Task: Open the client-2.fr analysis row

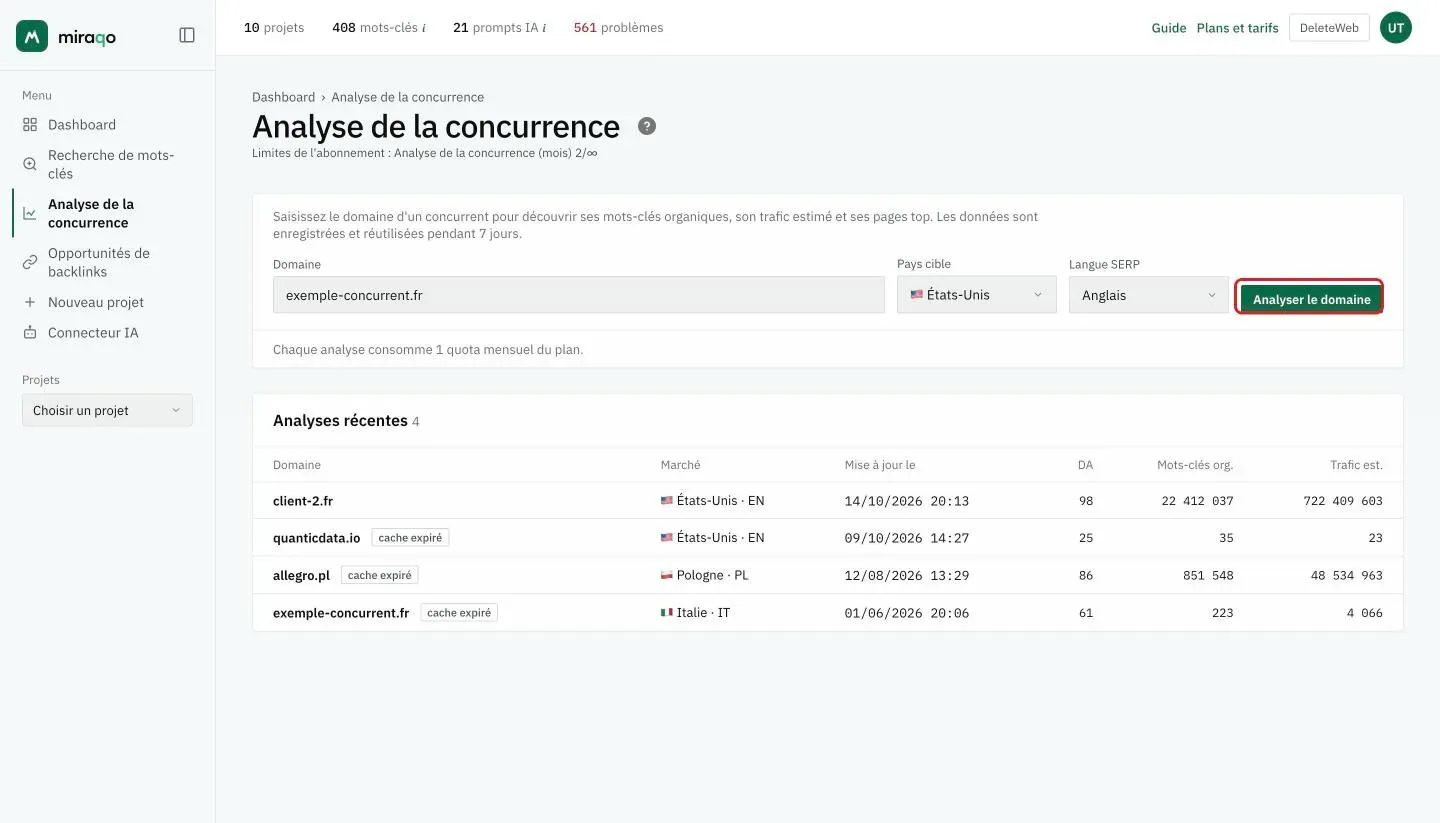Action: [828, 500]
